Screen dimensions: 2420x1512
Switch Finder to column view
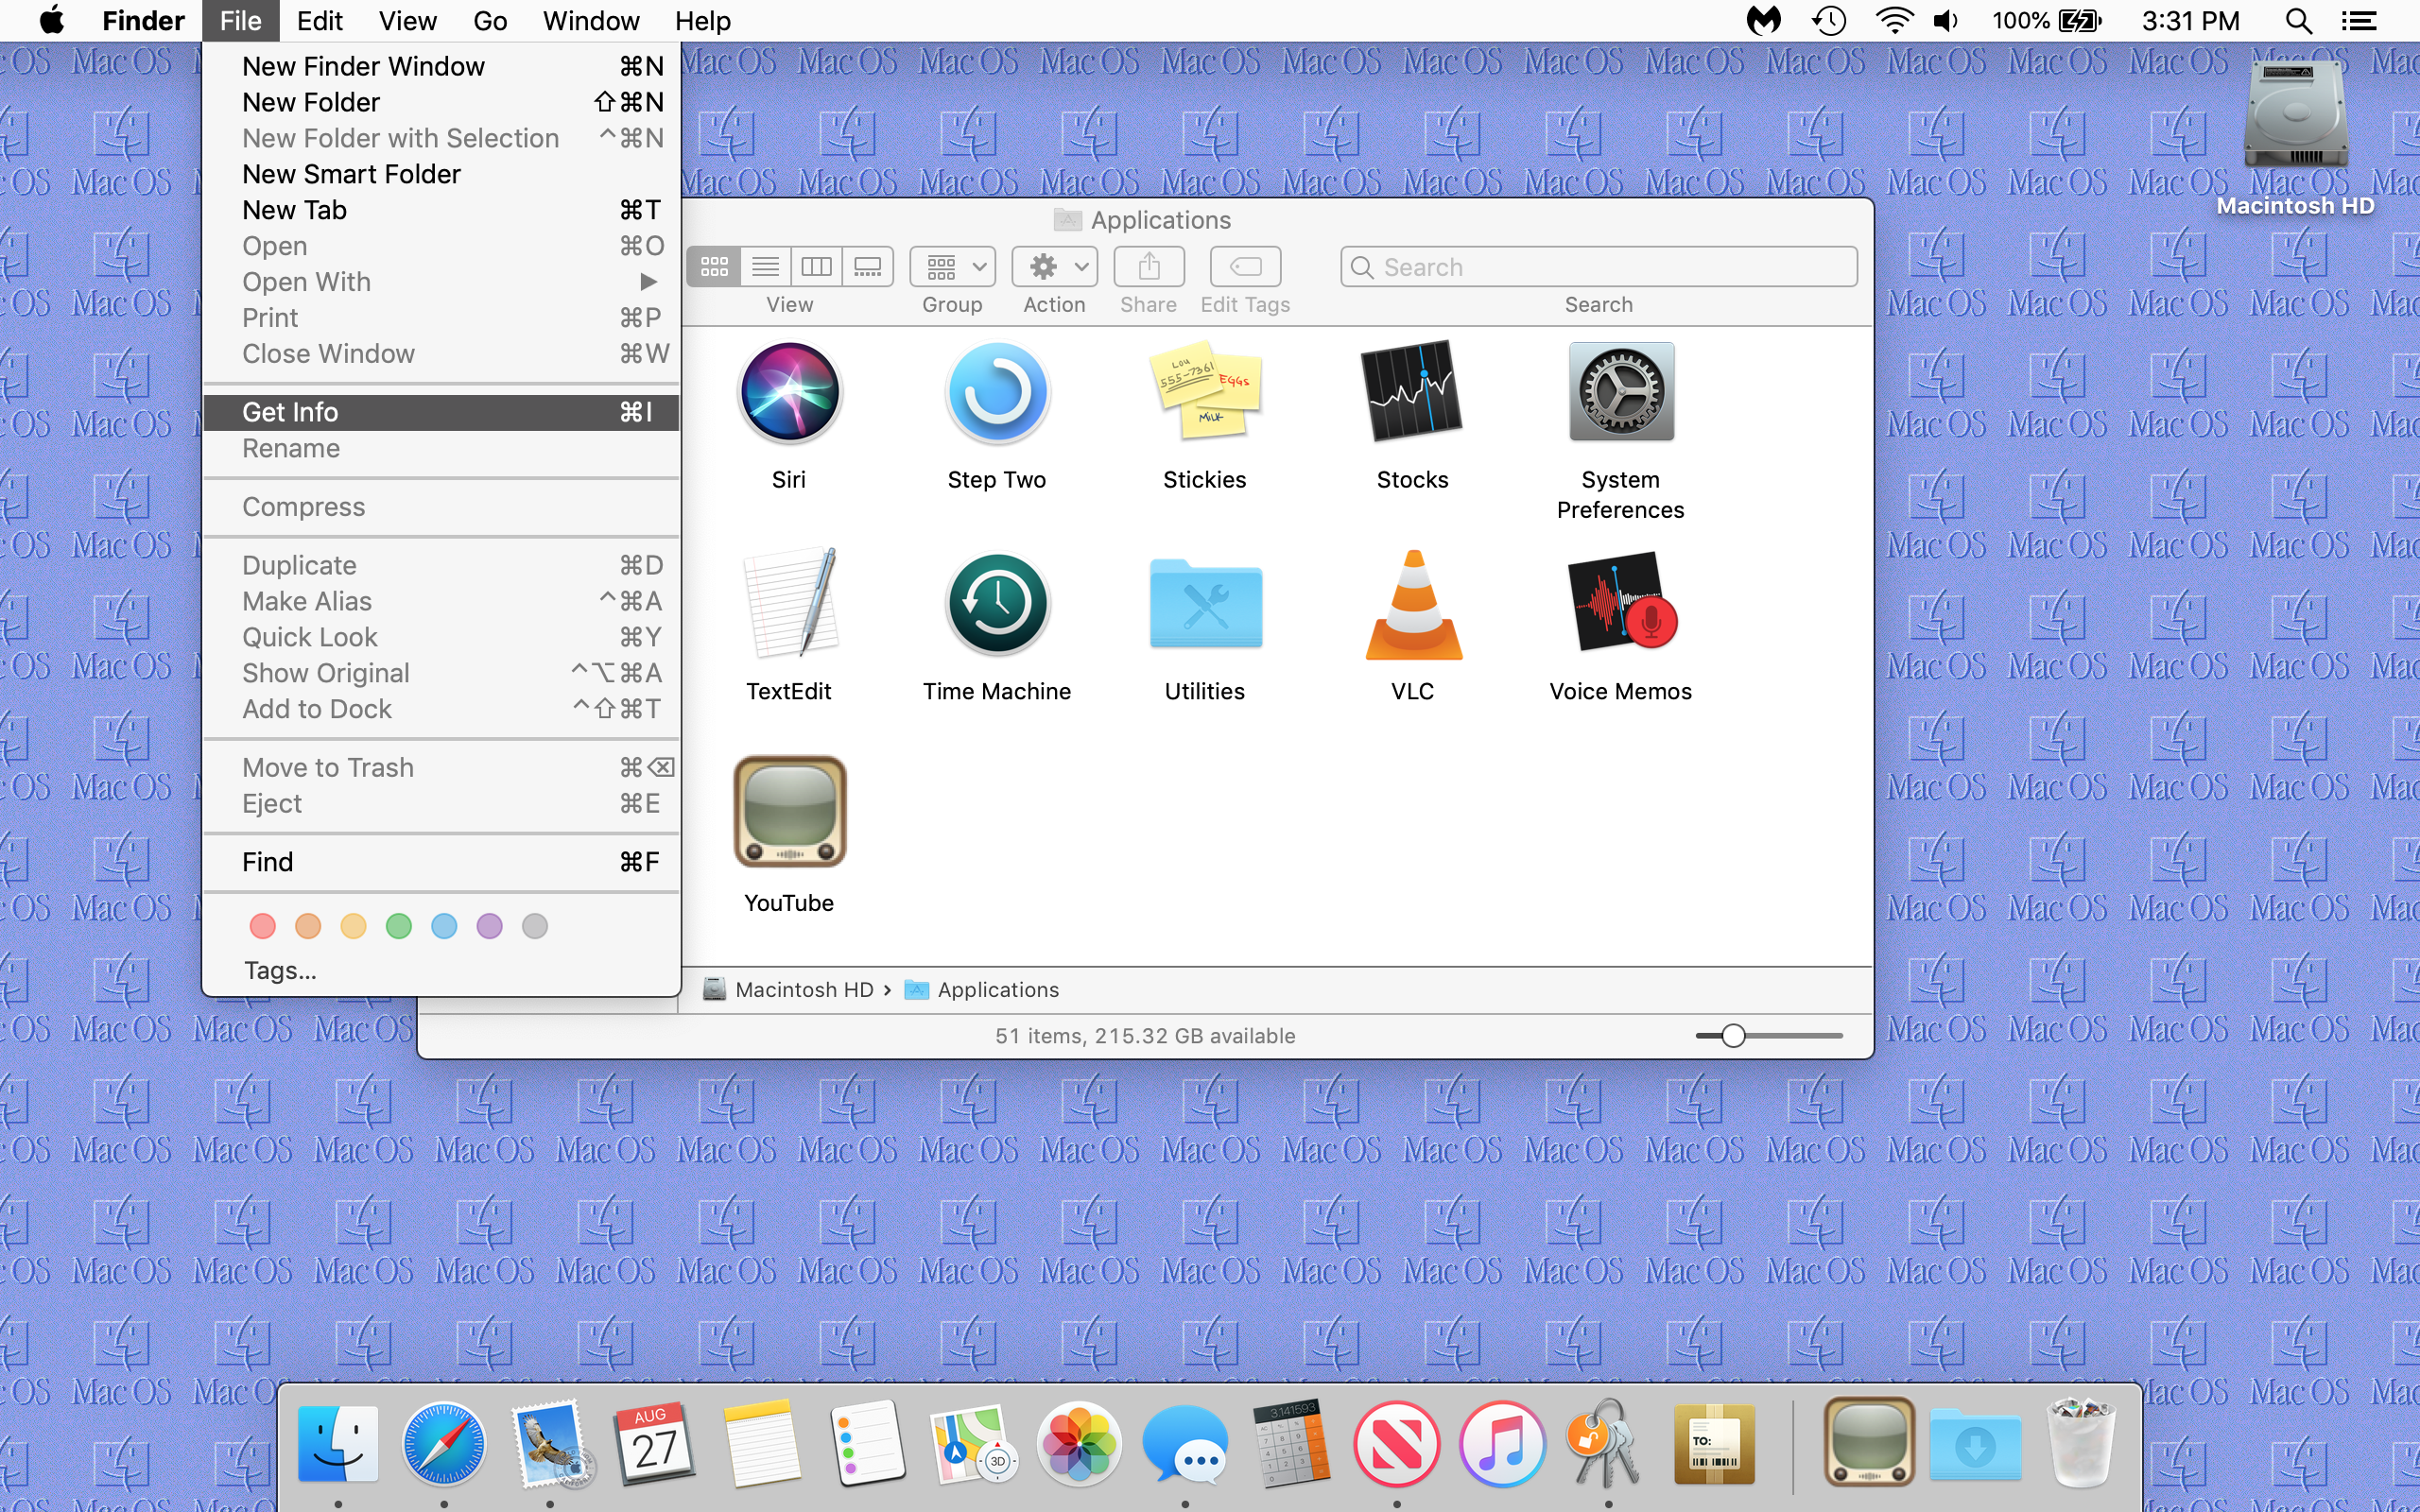tap(816, 267)
